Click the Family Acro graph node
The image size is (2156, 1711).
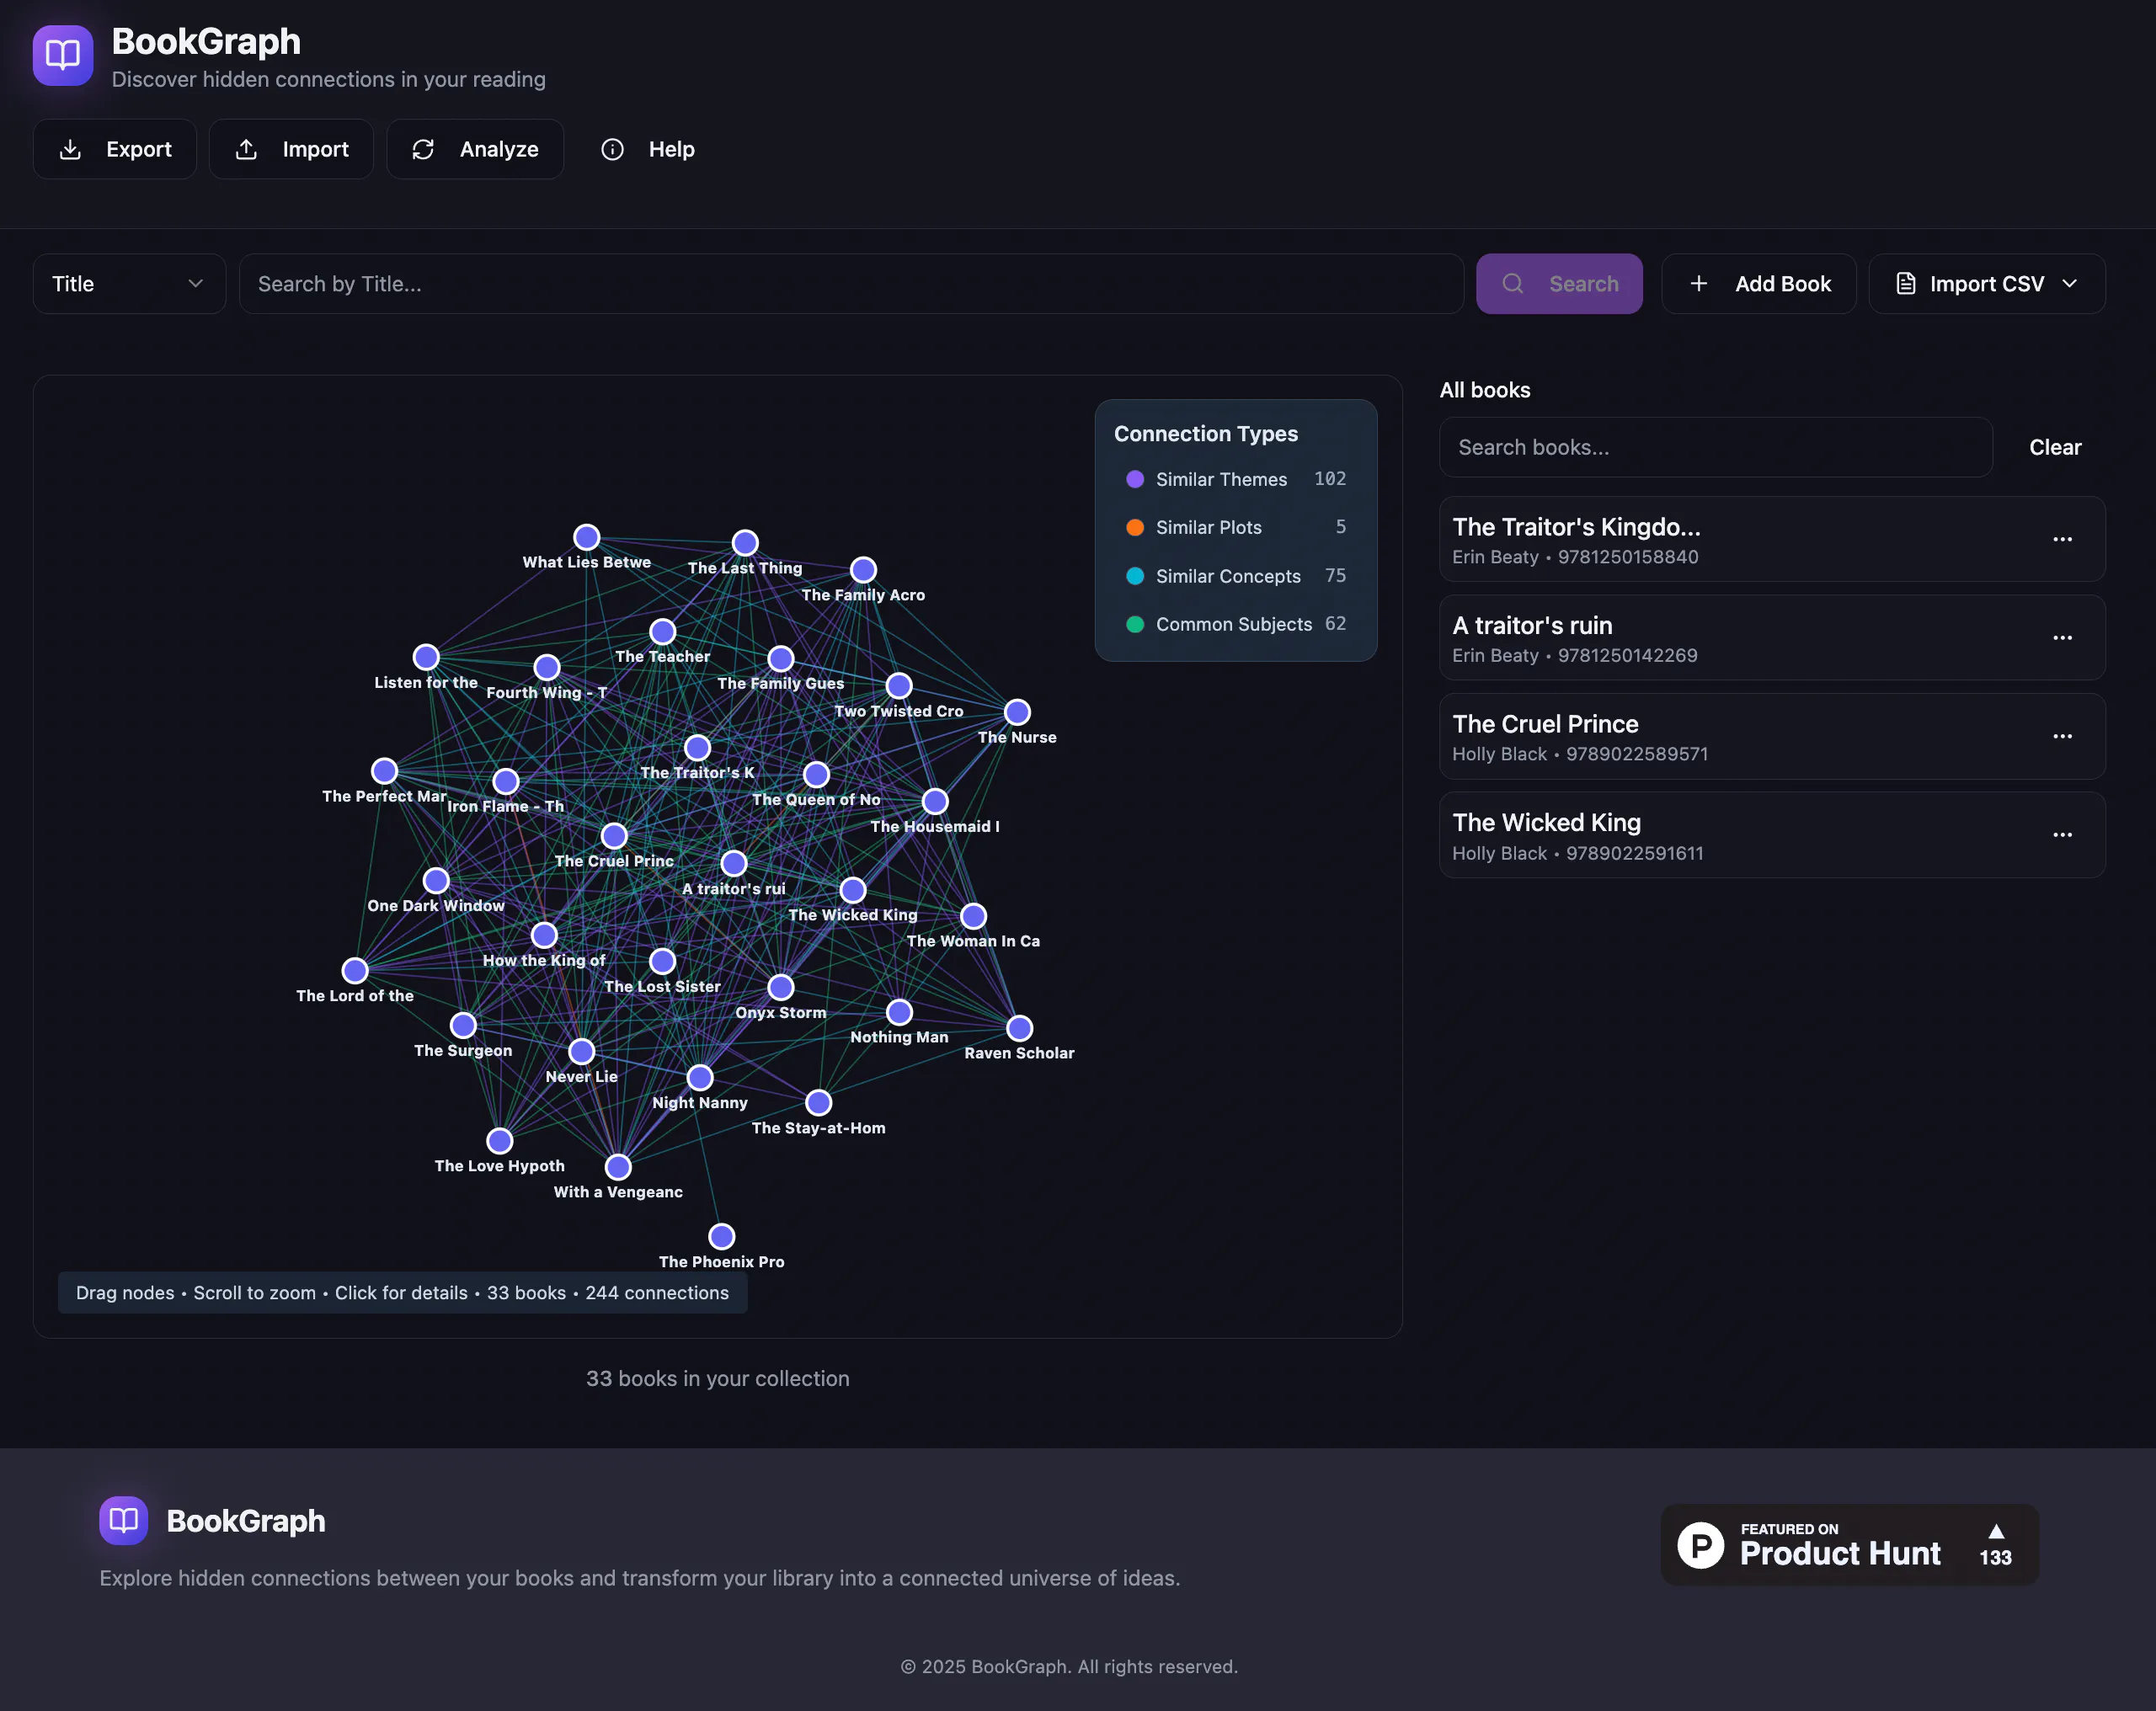[x=863, y=570]
